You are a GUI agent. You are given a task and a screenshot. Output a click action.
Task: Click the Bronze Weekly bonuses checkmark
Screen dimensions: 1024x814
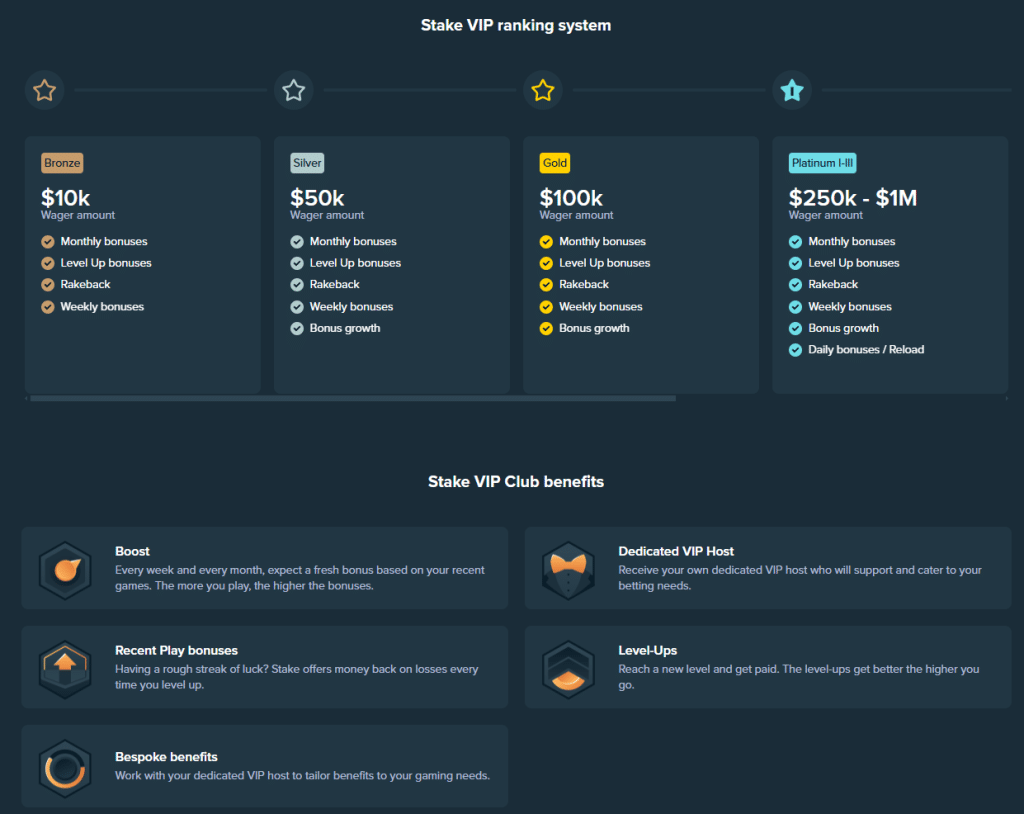tap(48, 307)
